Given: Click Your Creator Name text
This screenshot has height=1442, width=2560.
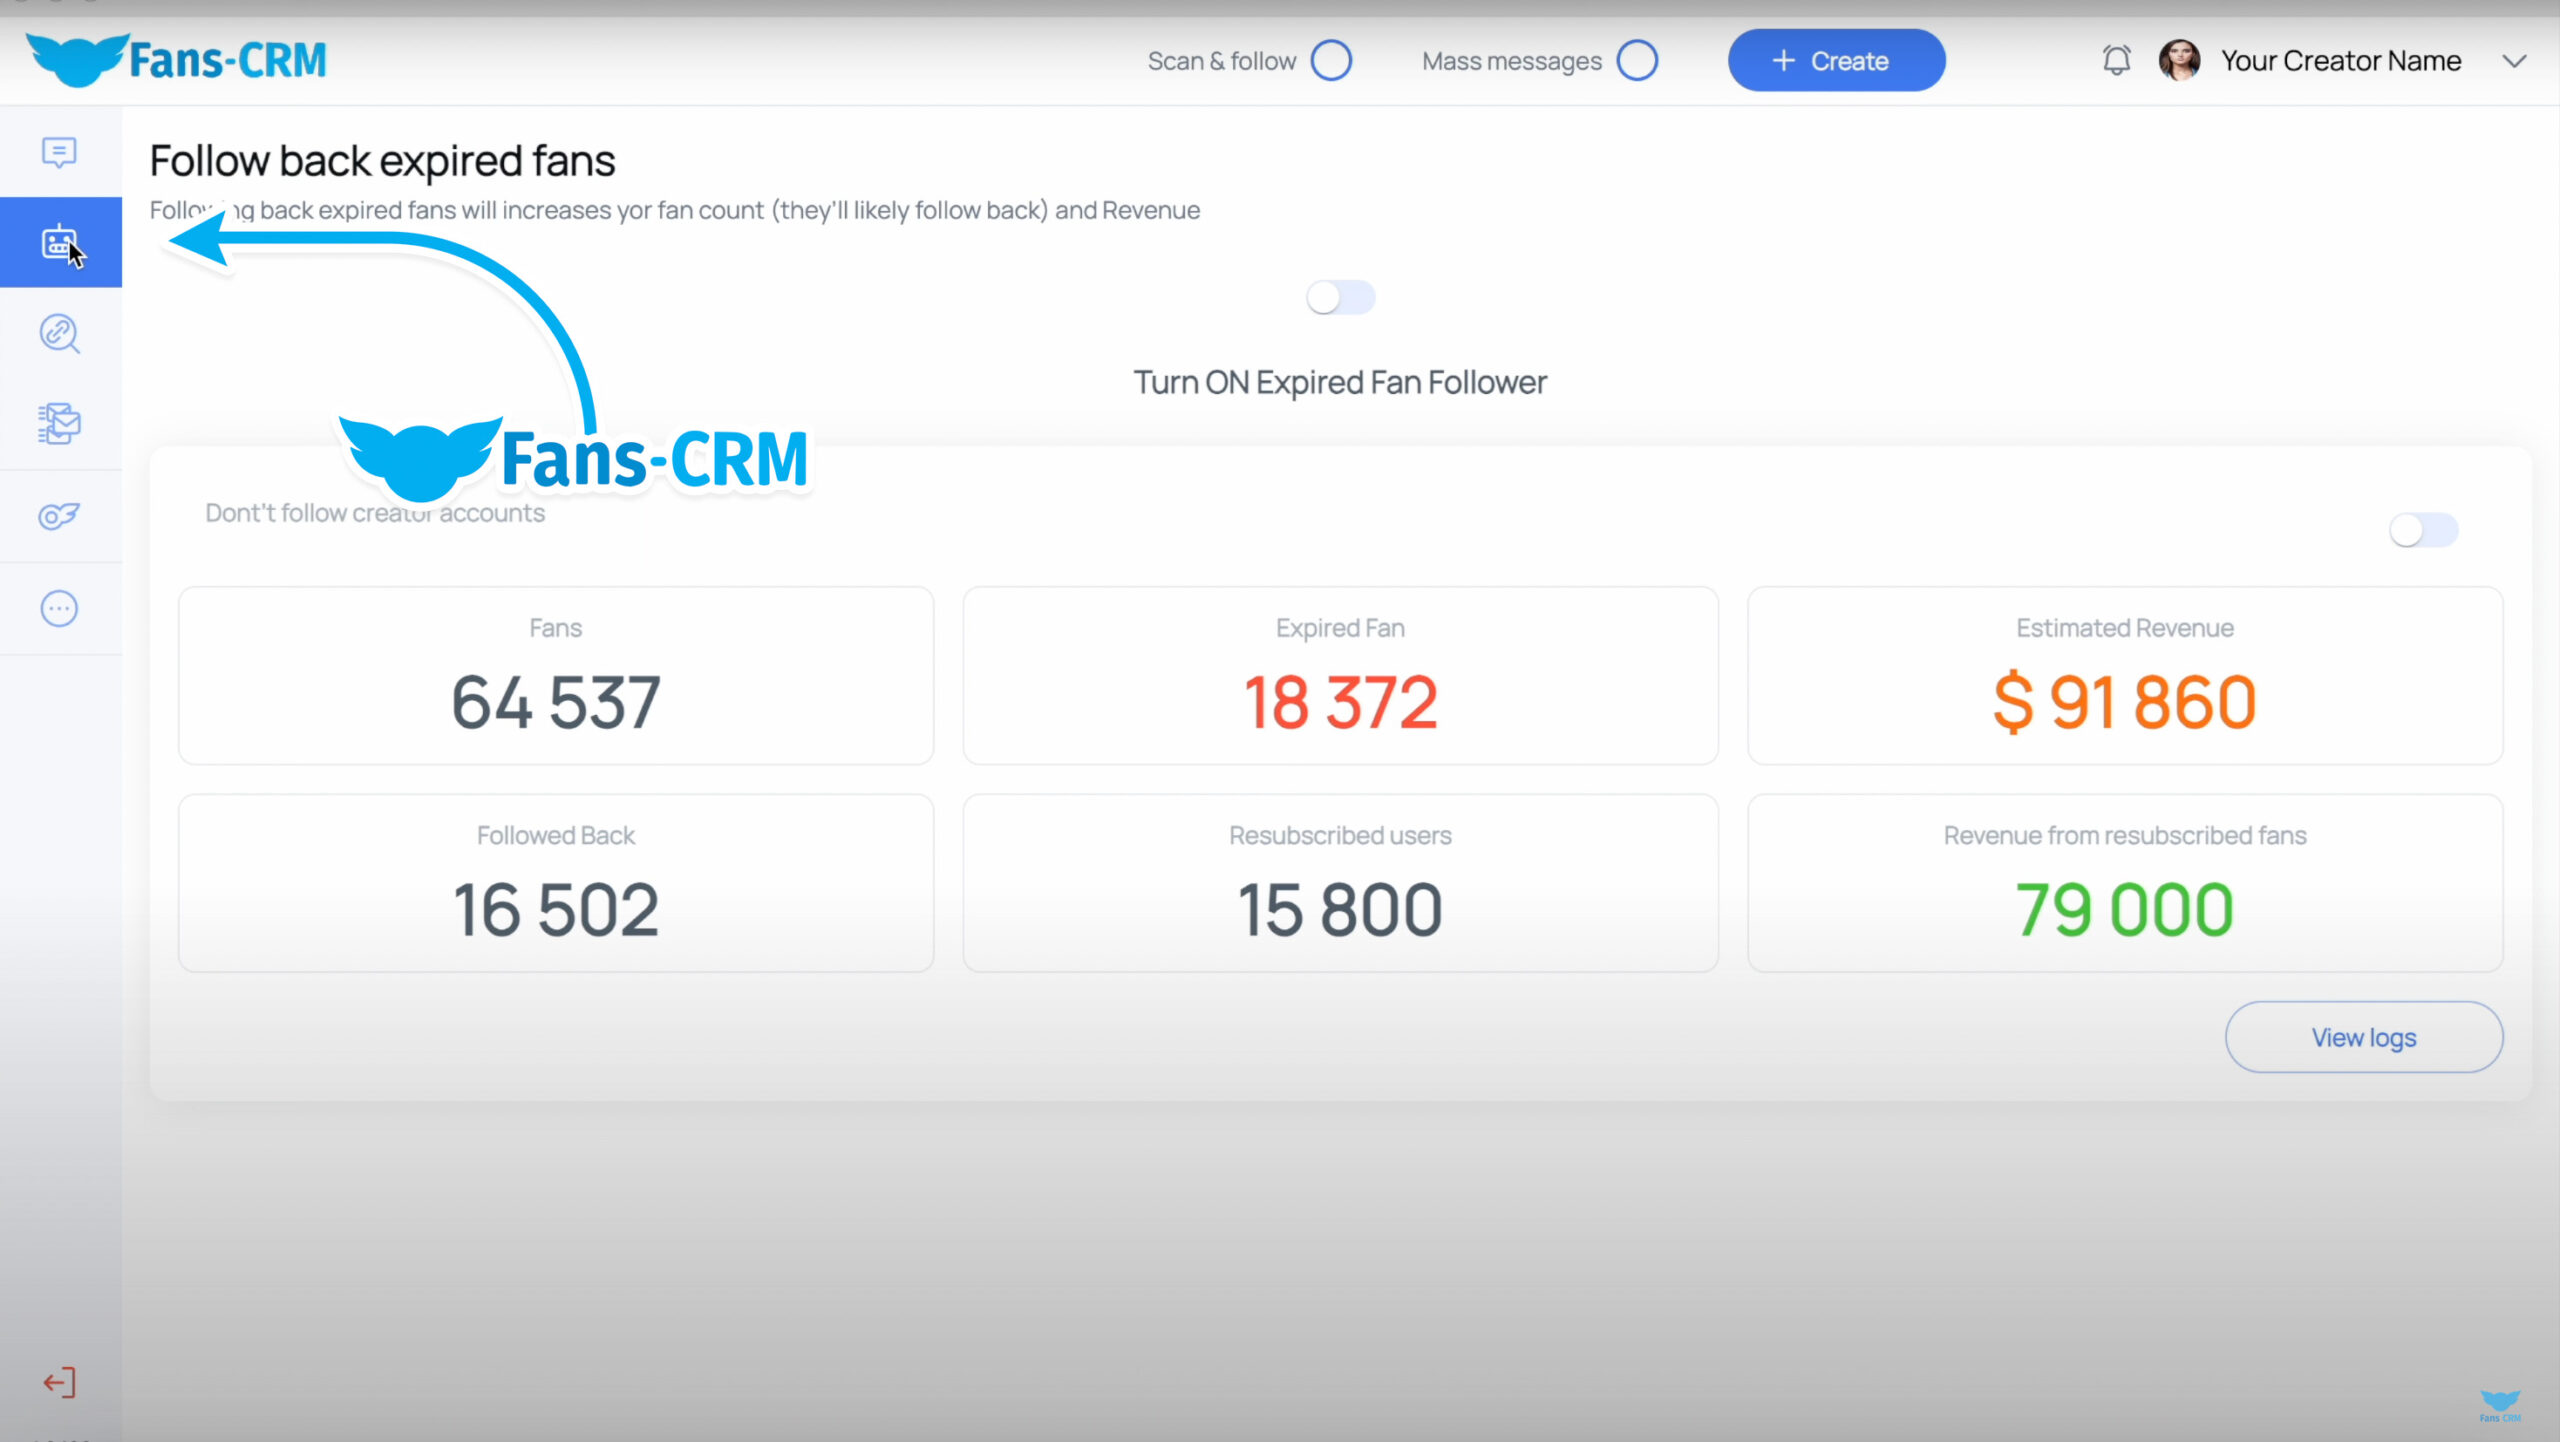Looking at the screenshot, I should pos(2340,61).
